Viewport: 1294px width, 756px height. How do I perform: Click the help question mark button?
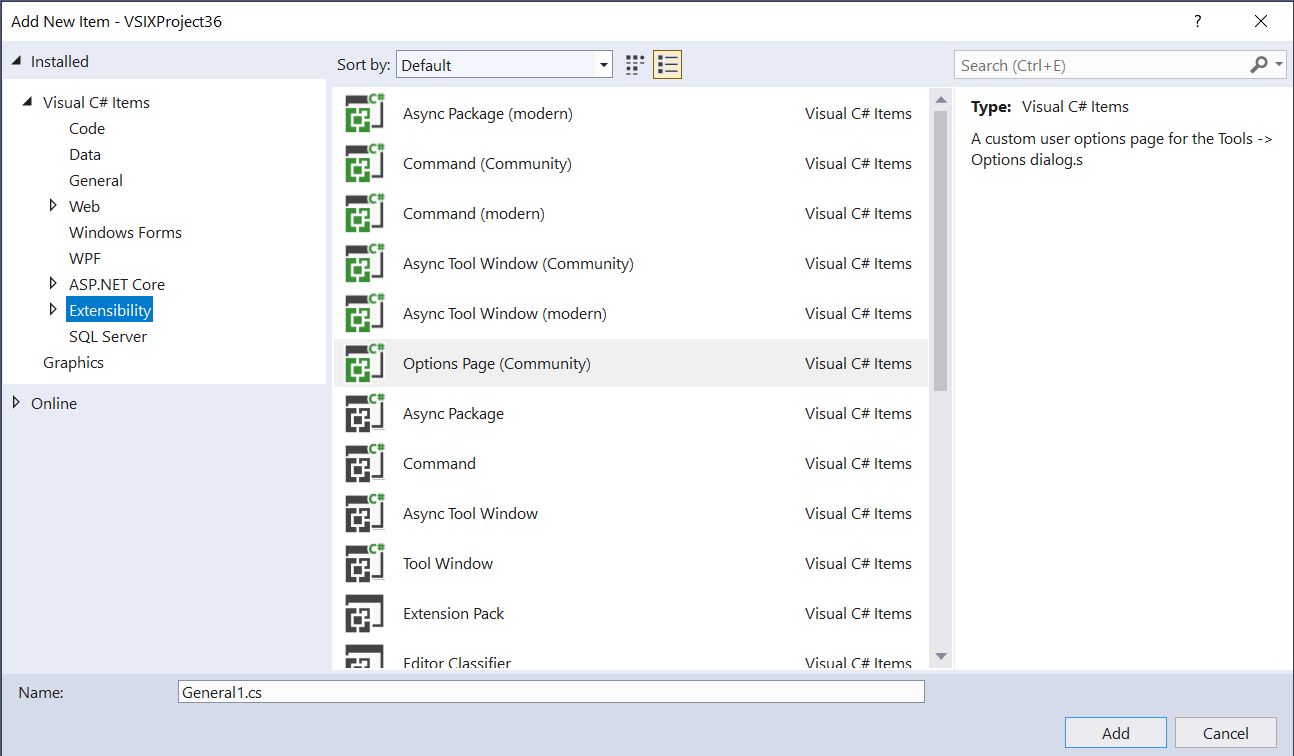click(1198, 21)
